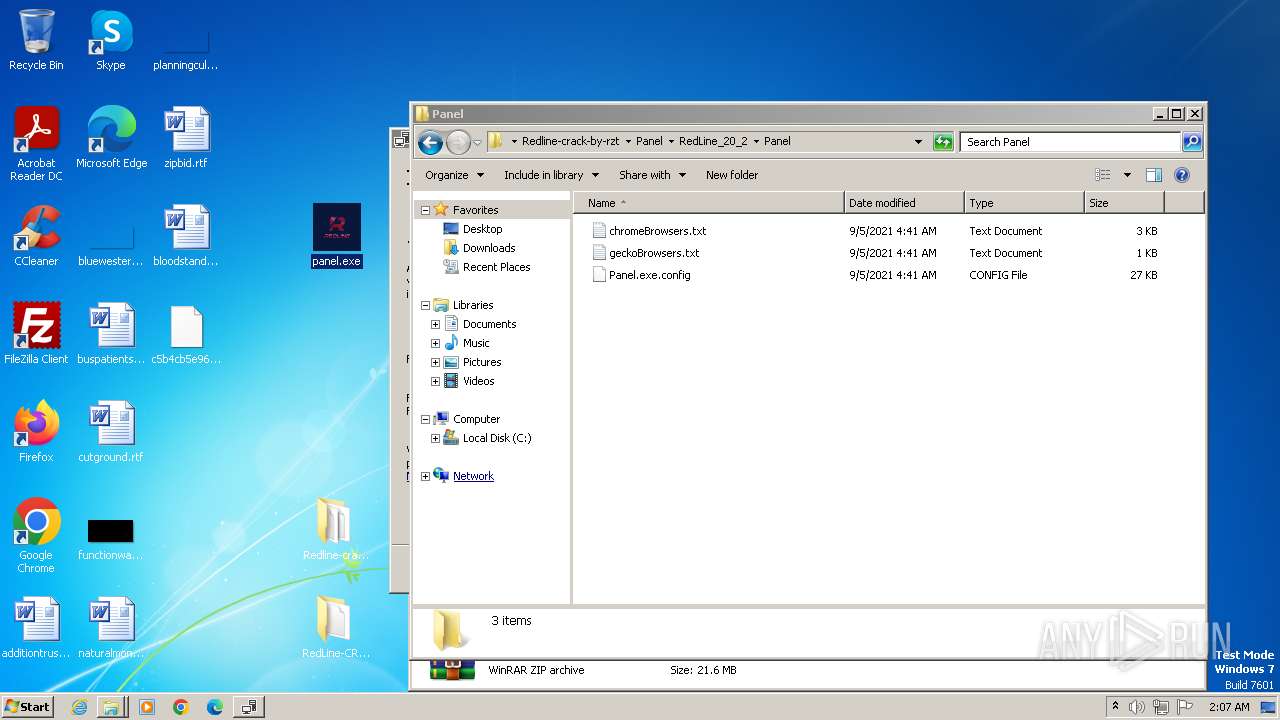Viewport: 1280px width, 720px height.
Task: Collapse the Libraries tree group
Action: tap(425, 305)
